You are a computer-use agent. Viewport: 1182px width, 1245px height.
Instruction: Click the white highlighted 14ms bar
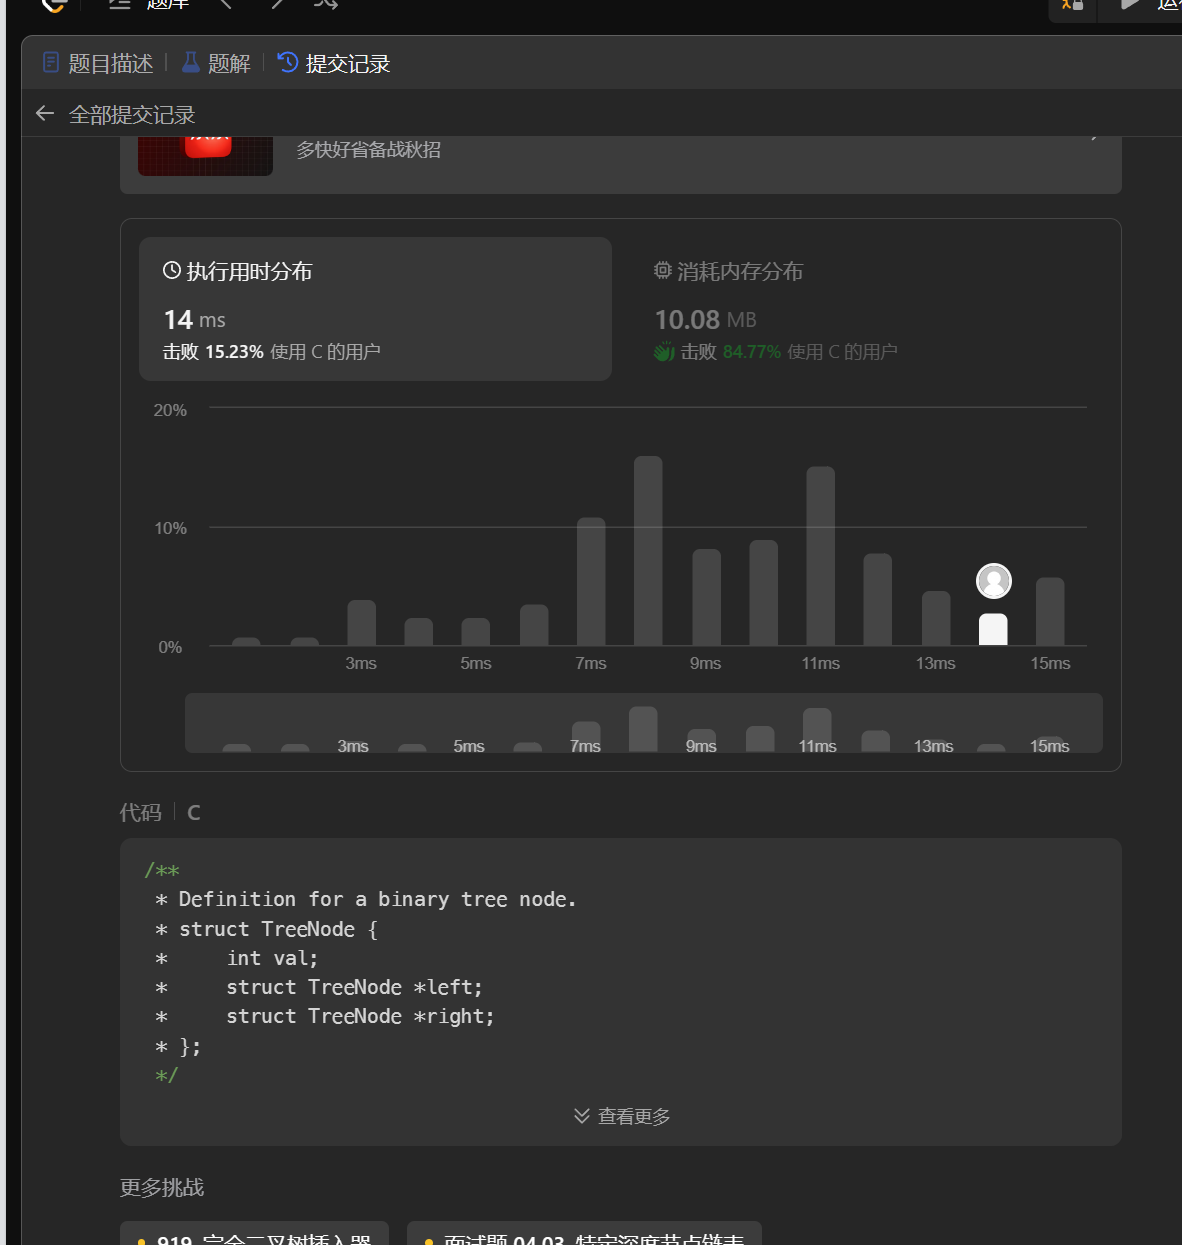993,629
